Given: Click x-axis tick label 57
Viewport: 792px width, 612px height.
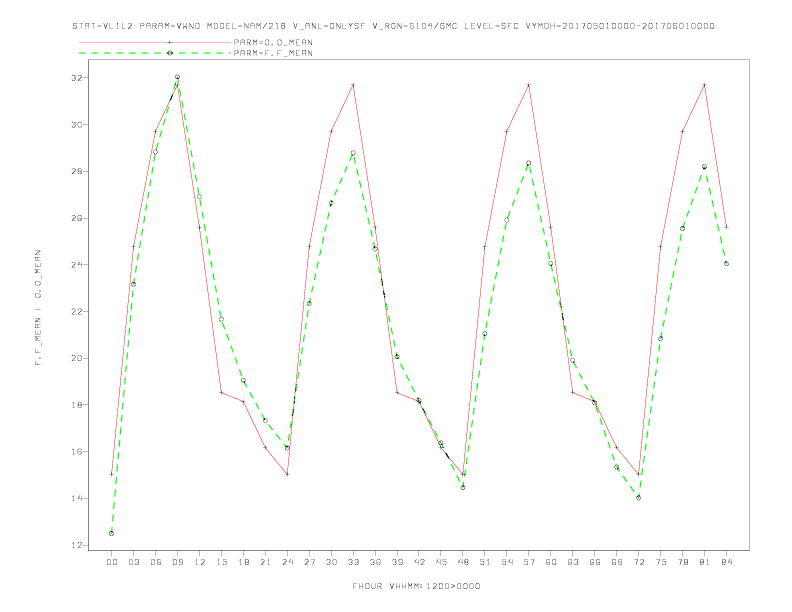Looking at the screenshot, I should pos(529,562).
